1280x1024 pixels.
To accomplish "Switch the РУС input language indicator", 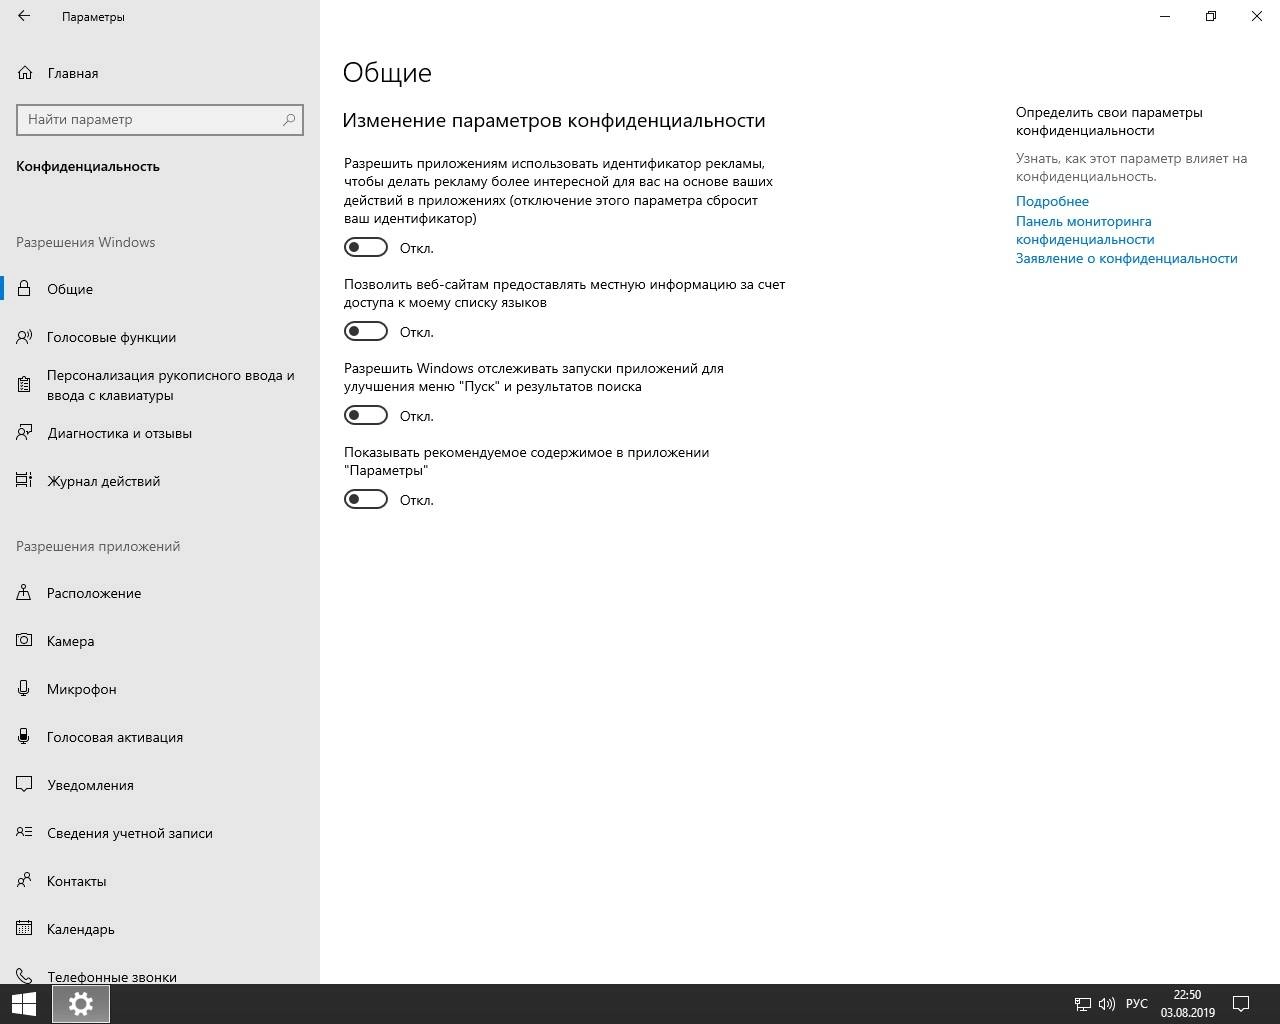I will 1137,1004.
